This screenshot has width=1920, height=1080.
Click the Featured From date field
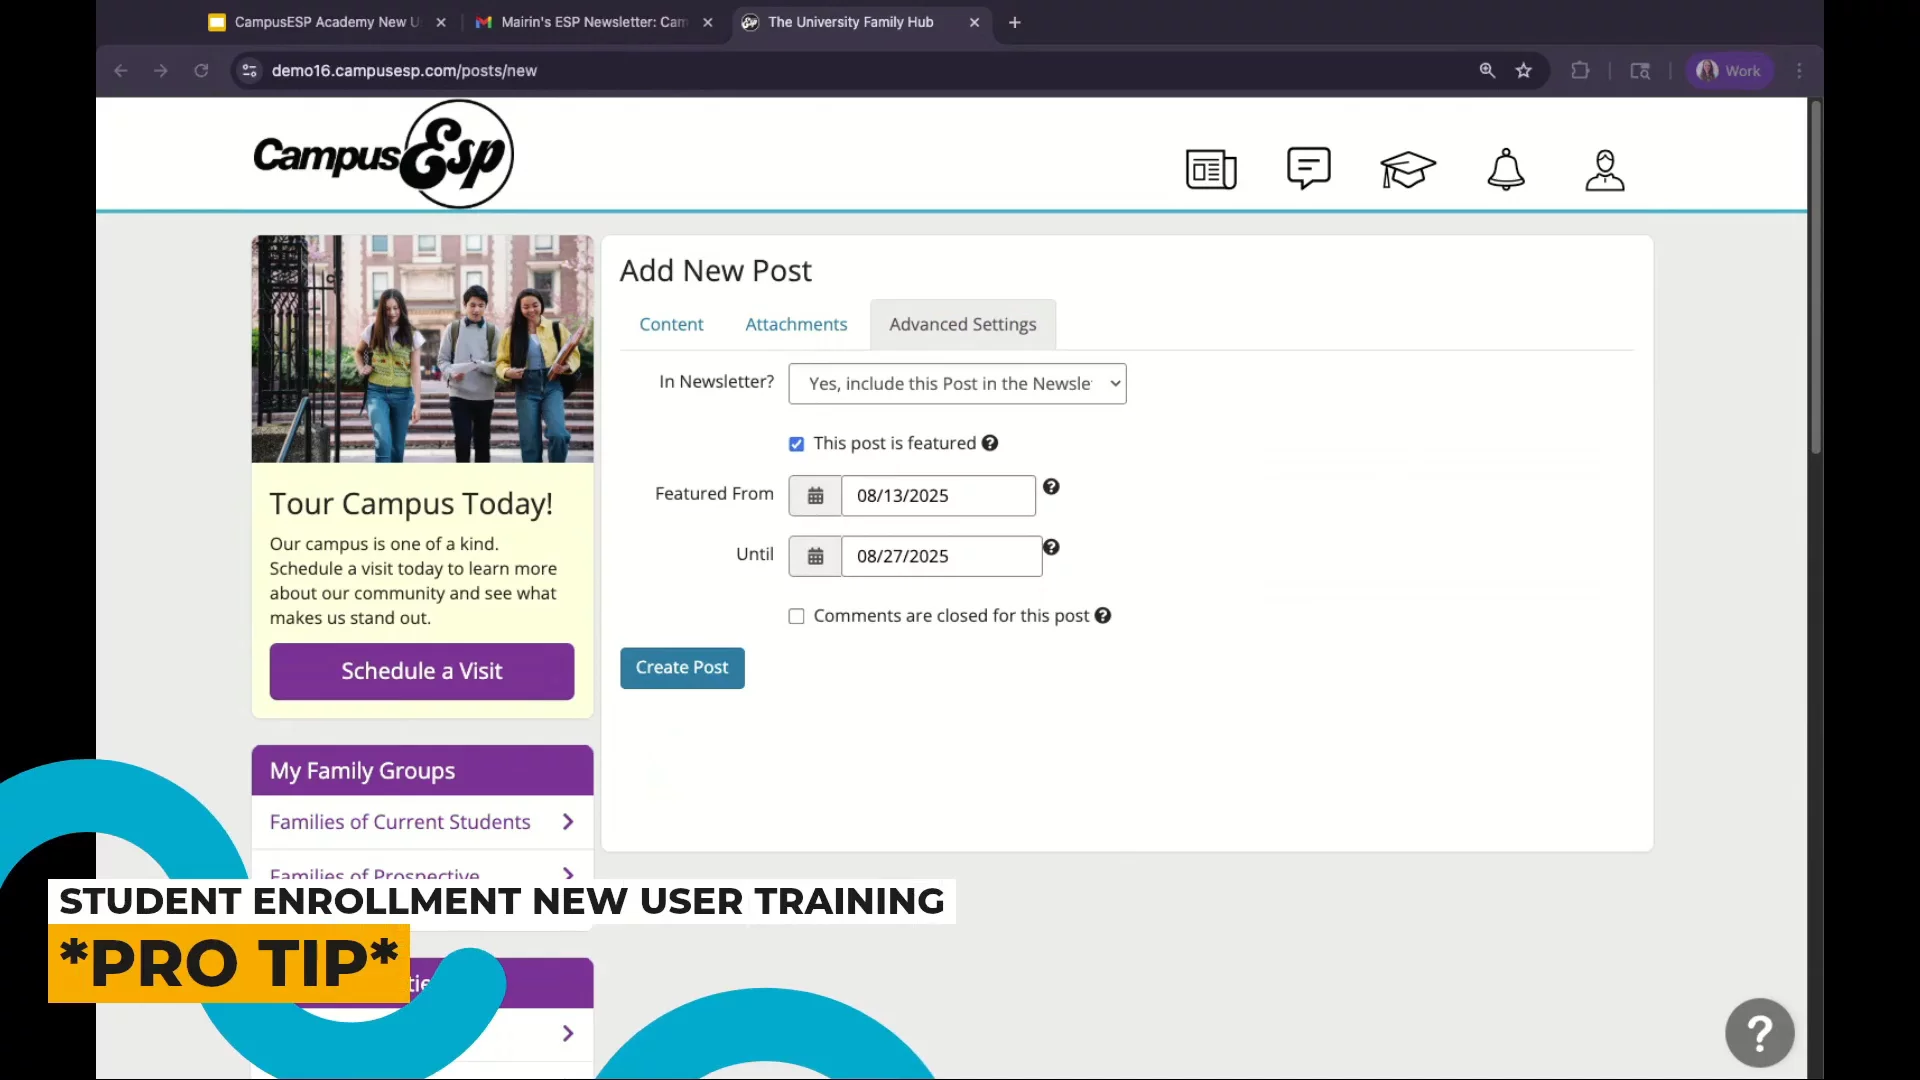click(937, 496)
